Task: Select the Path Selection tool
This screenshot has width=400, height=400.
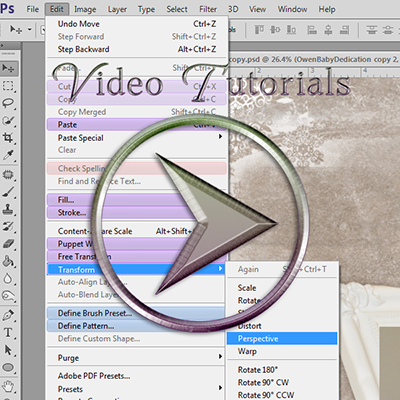Action: click(x=8, y=350)
